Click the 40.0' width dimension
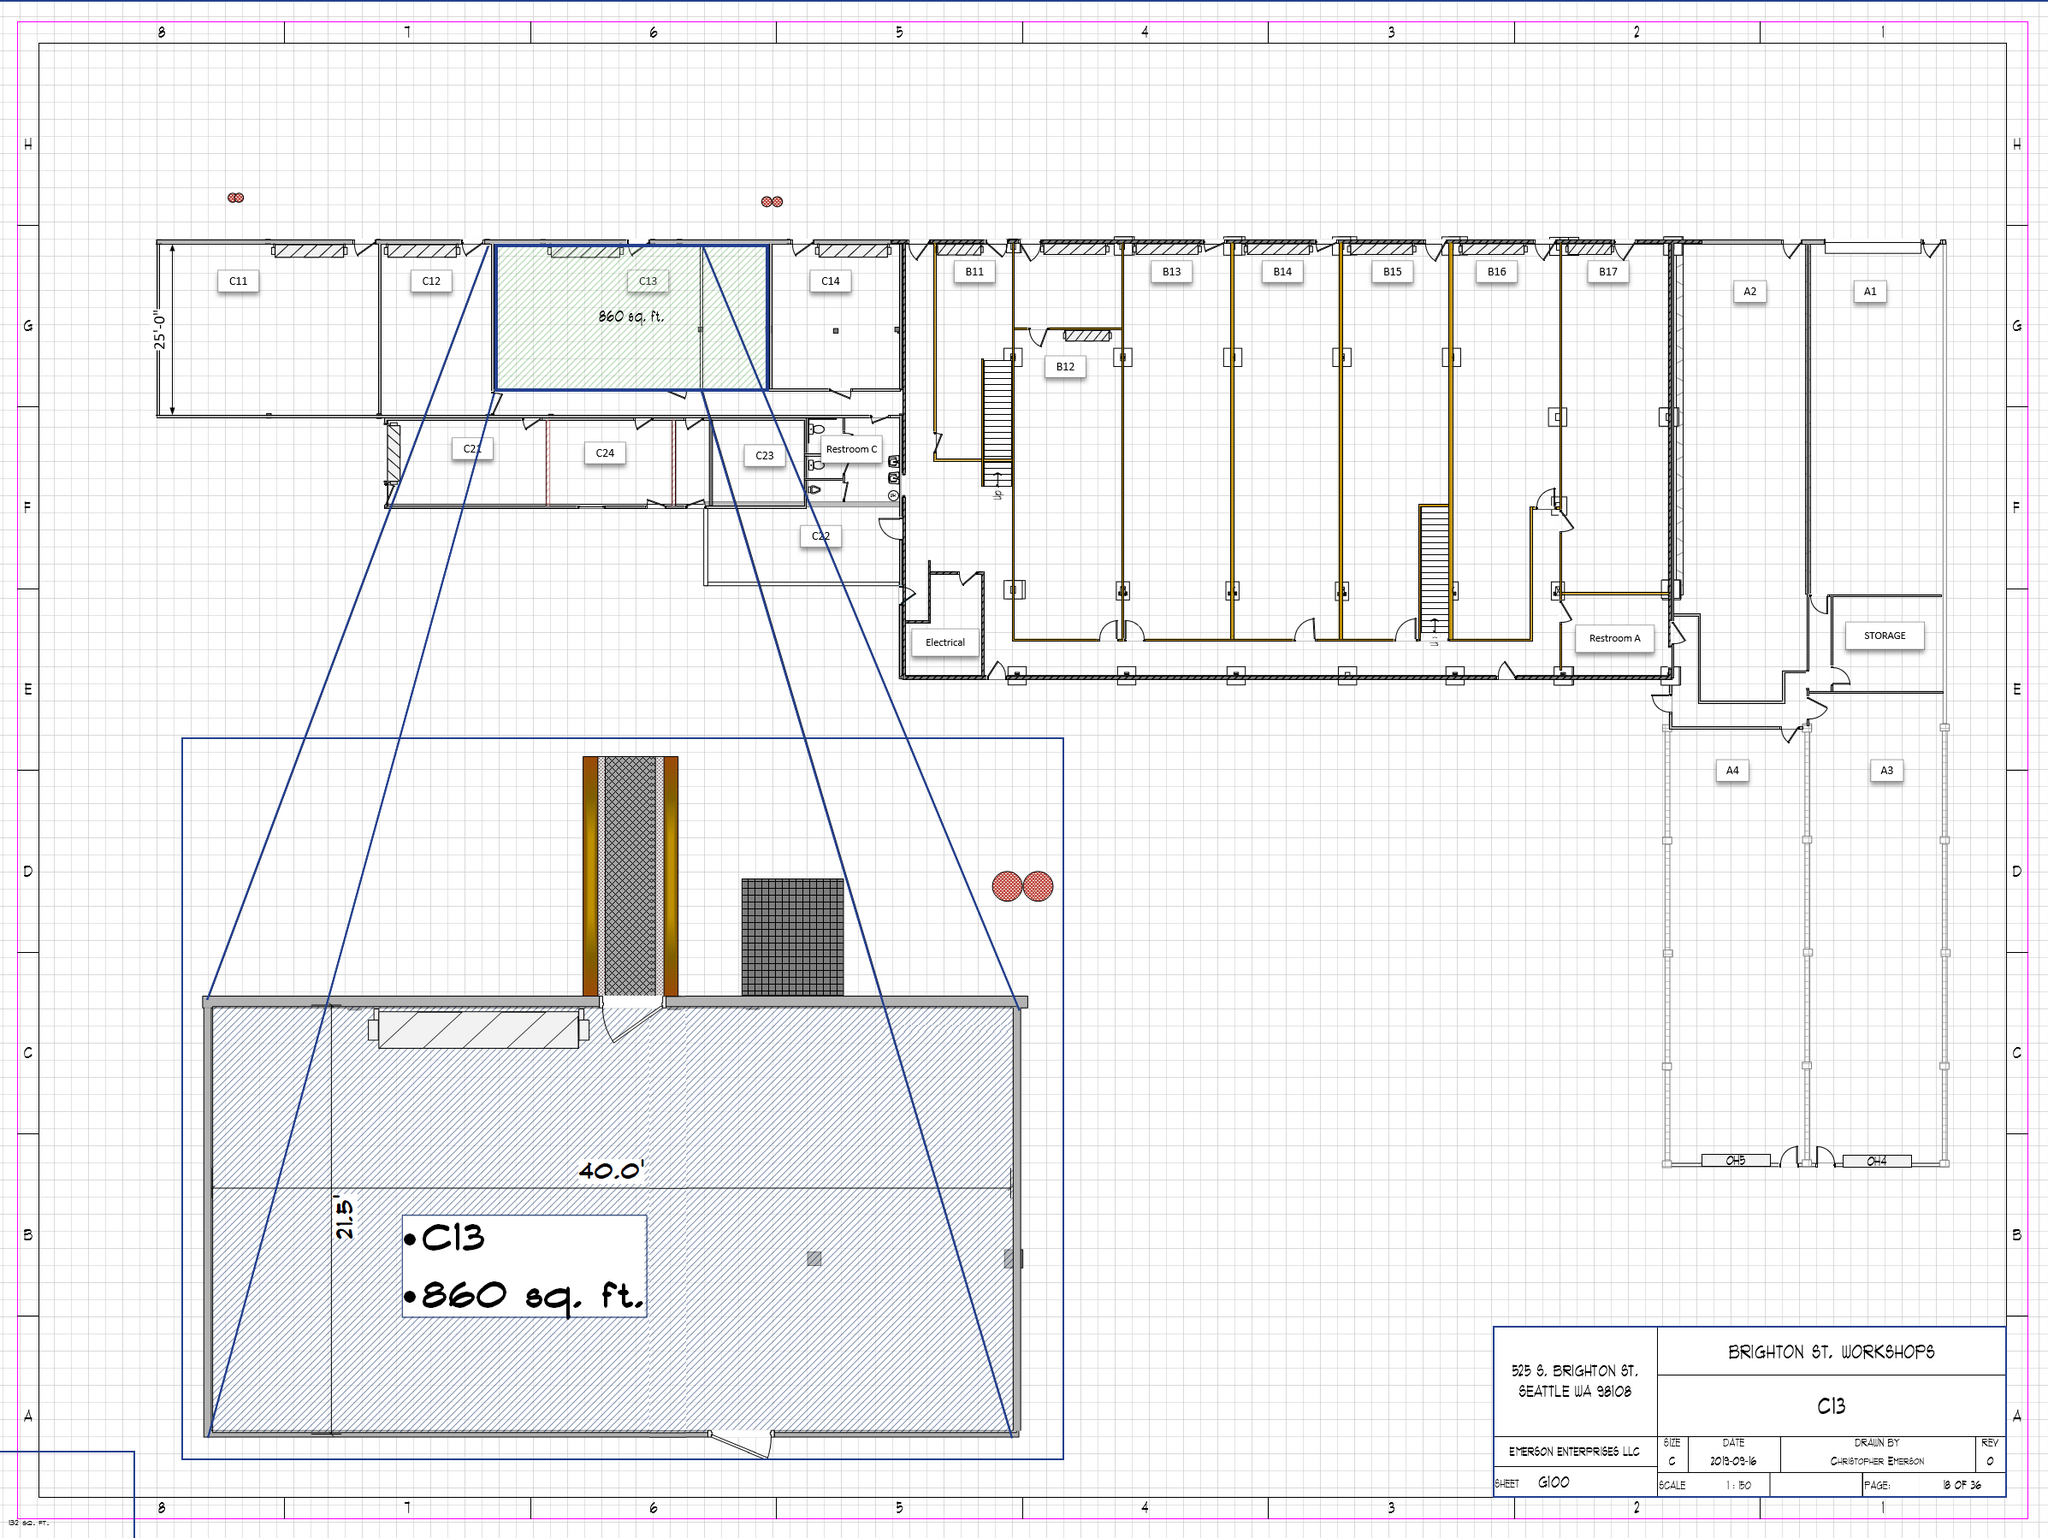 pyautogui.click(x=612, y=1170)
